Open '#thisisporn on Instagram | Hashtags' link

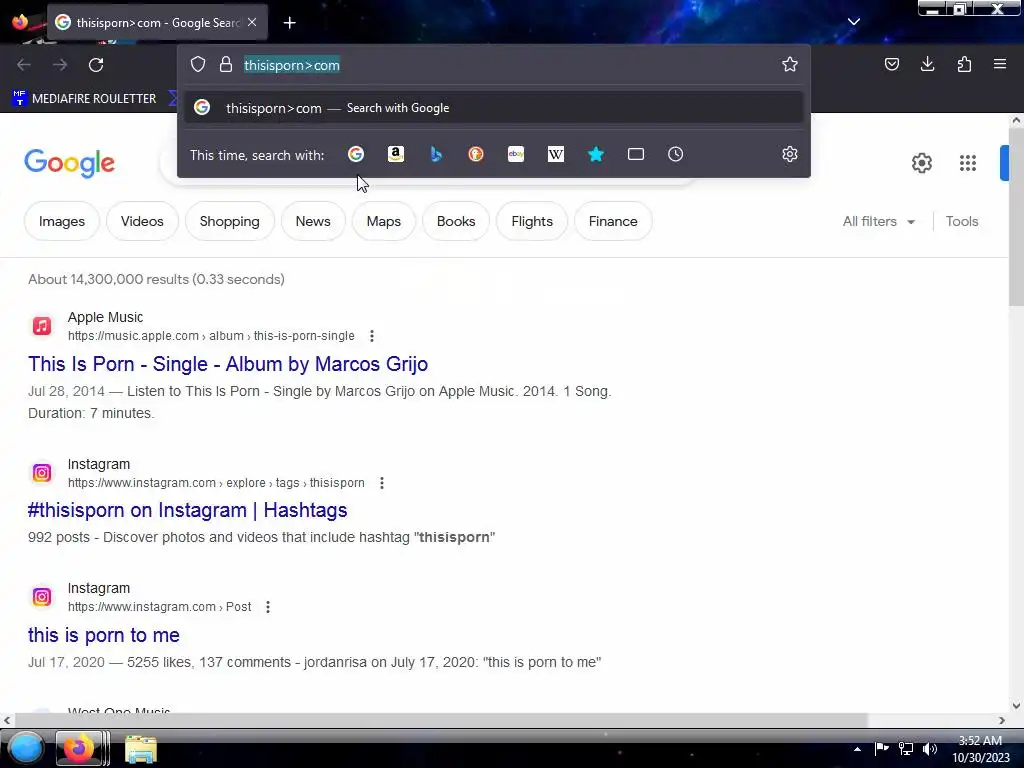(187, 510)
